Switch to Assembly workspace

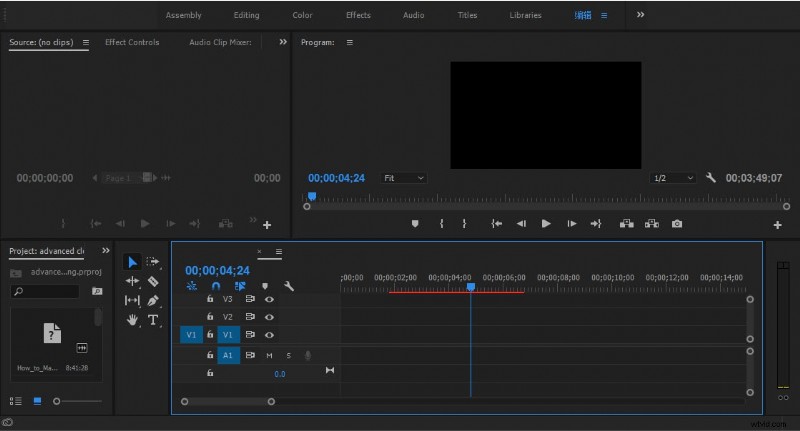tap(184, 15)
